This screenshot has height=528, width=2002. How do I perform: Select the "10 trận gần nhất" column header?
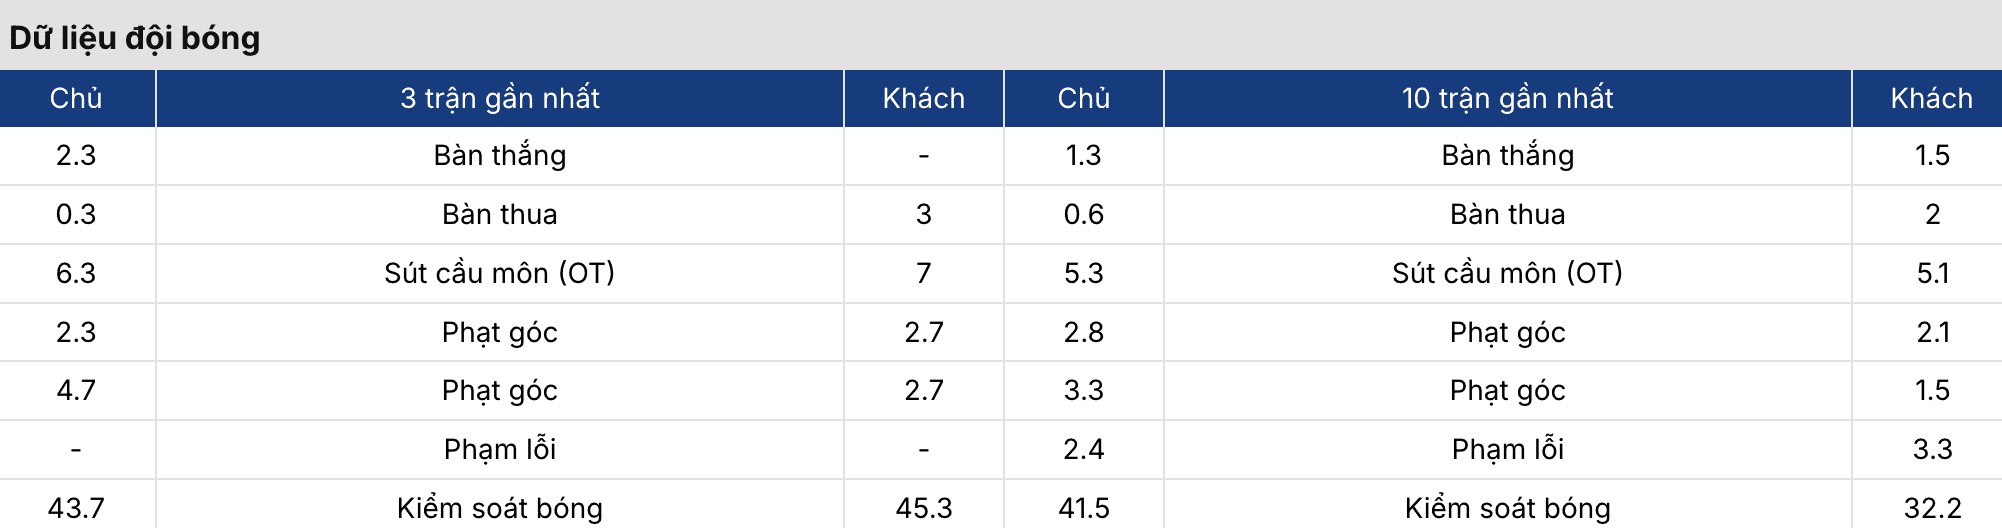click(1507, 98)
